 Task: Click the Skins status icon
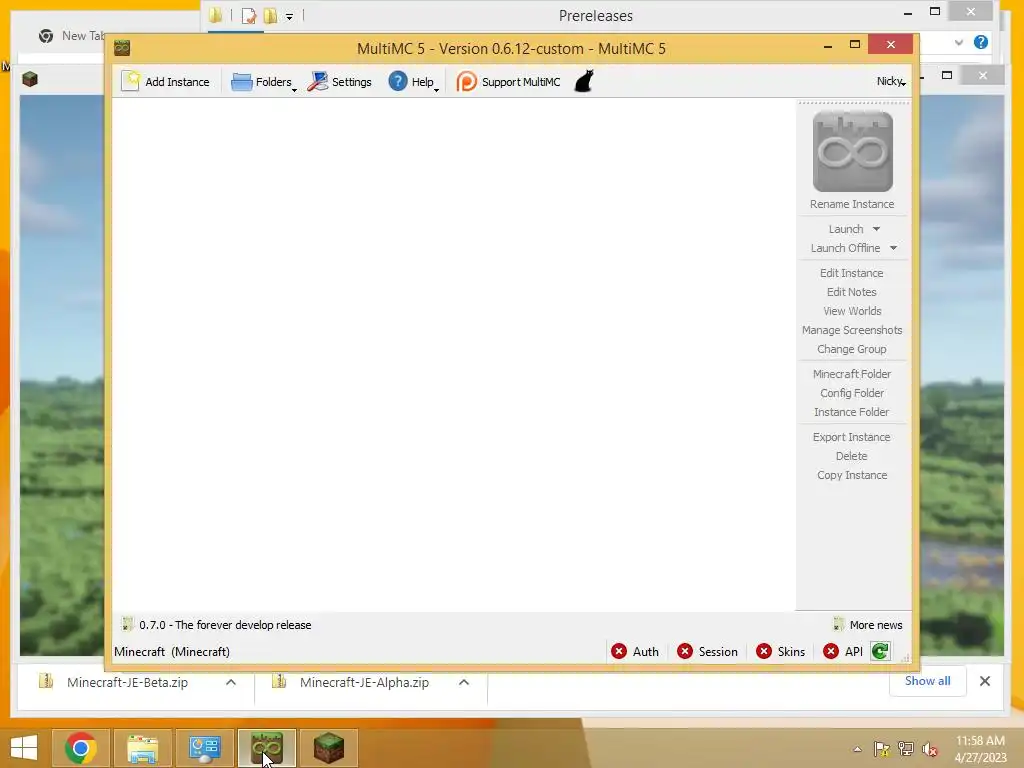click(x=763, y=652)
